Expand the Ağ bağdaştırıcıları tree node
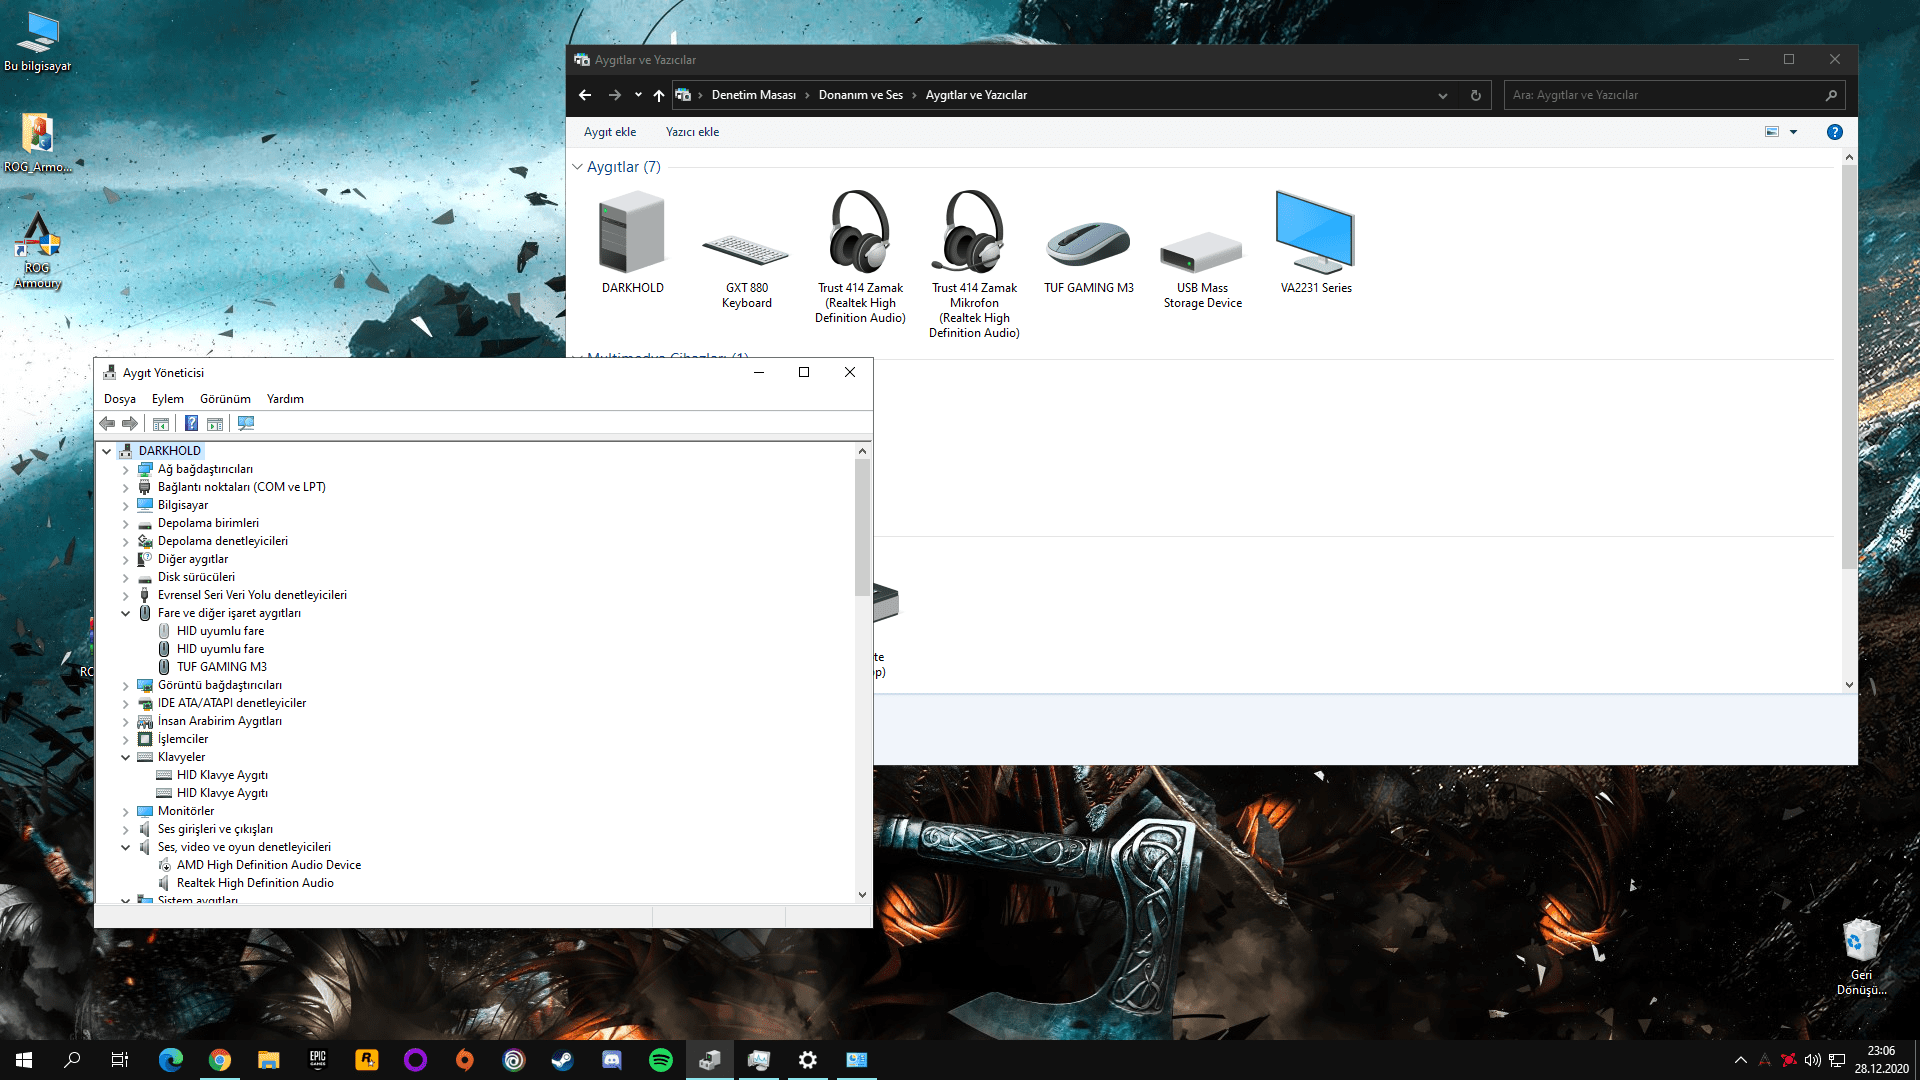The width and height of the screenshot is (1920, 1080). pos(126,469)
